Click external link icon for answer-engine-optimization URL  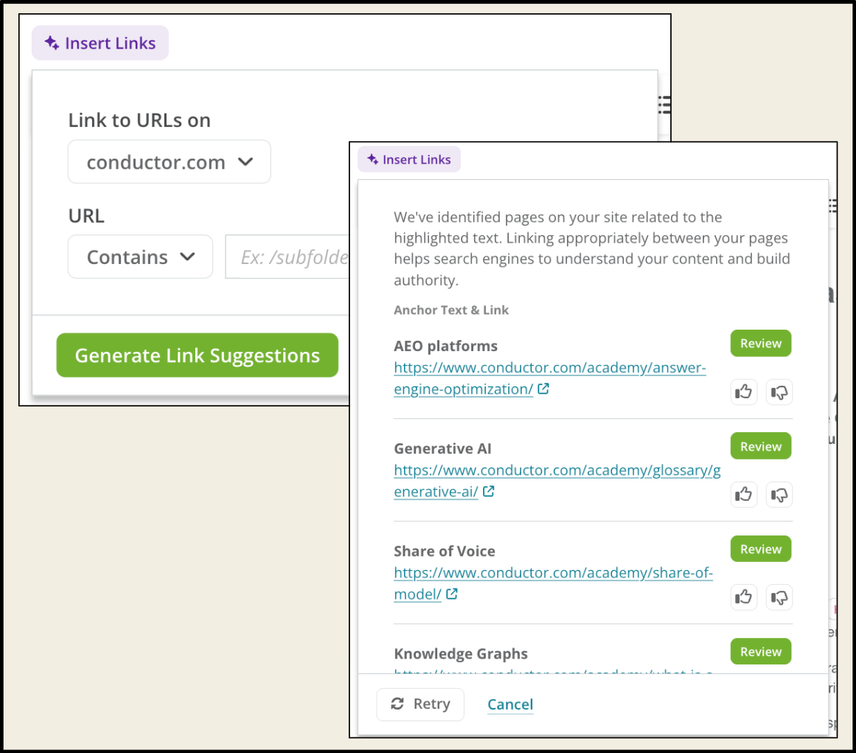pos(543,389)
